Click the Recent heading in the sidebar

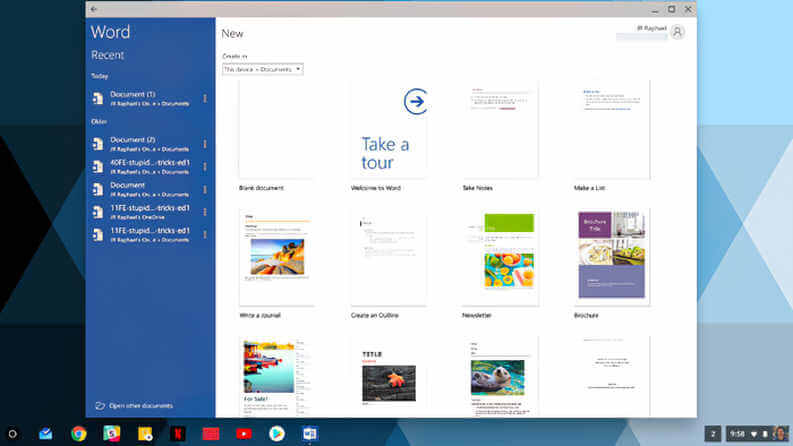[x=107, y=55]
